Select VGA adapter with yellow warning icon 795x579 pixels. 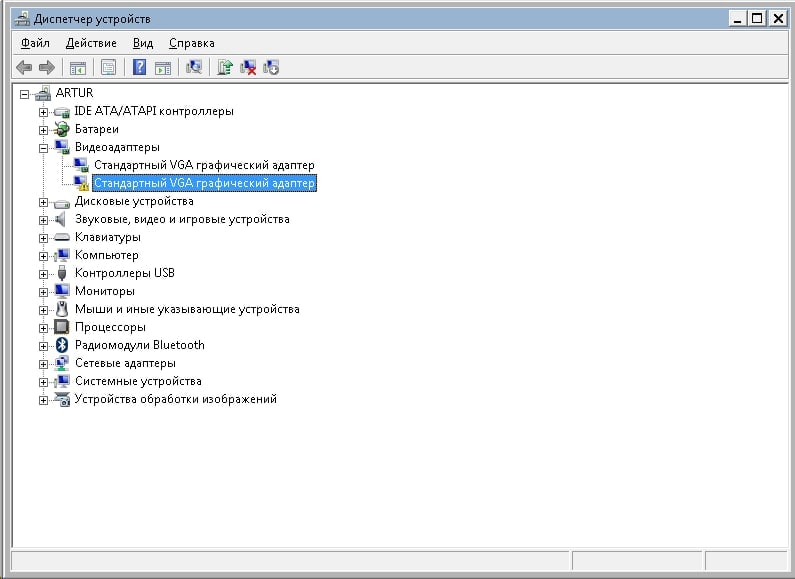pos(204,183)
